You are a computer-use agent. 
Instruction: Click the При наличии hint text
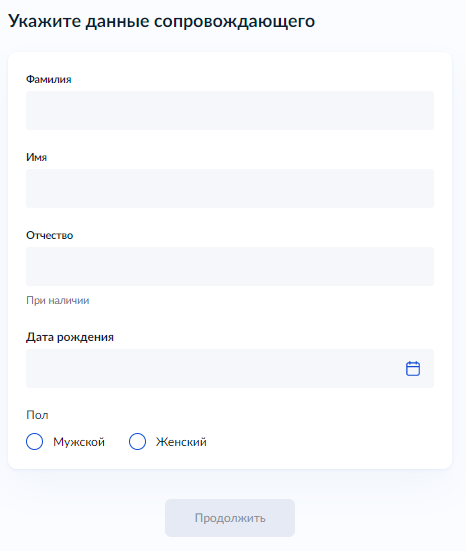coord(58,300)
